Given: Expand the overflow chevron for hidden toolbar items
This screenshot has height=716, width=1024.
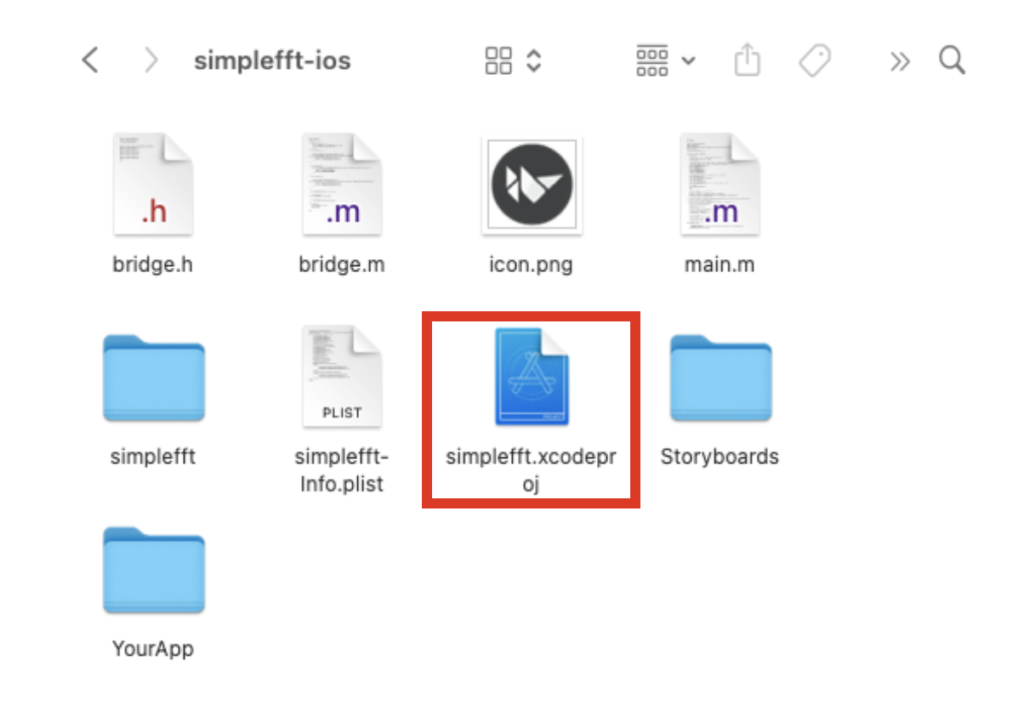Looking at the screenshot, I should click(x=898, y=60).
